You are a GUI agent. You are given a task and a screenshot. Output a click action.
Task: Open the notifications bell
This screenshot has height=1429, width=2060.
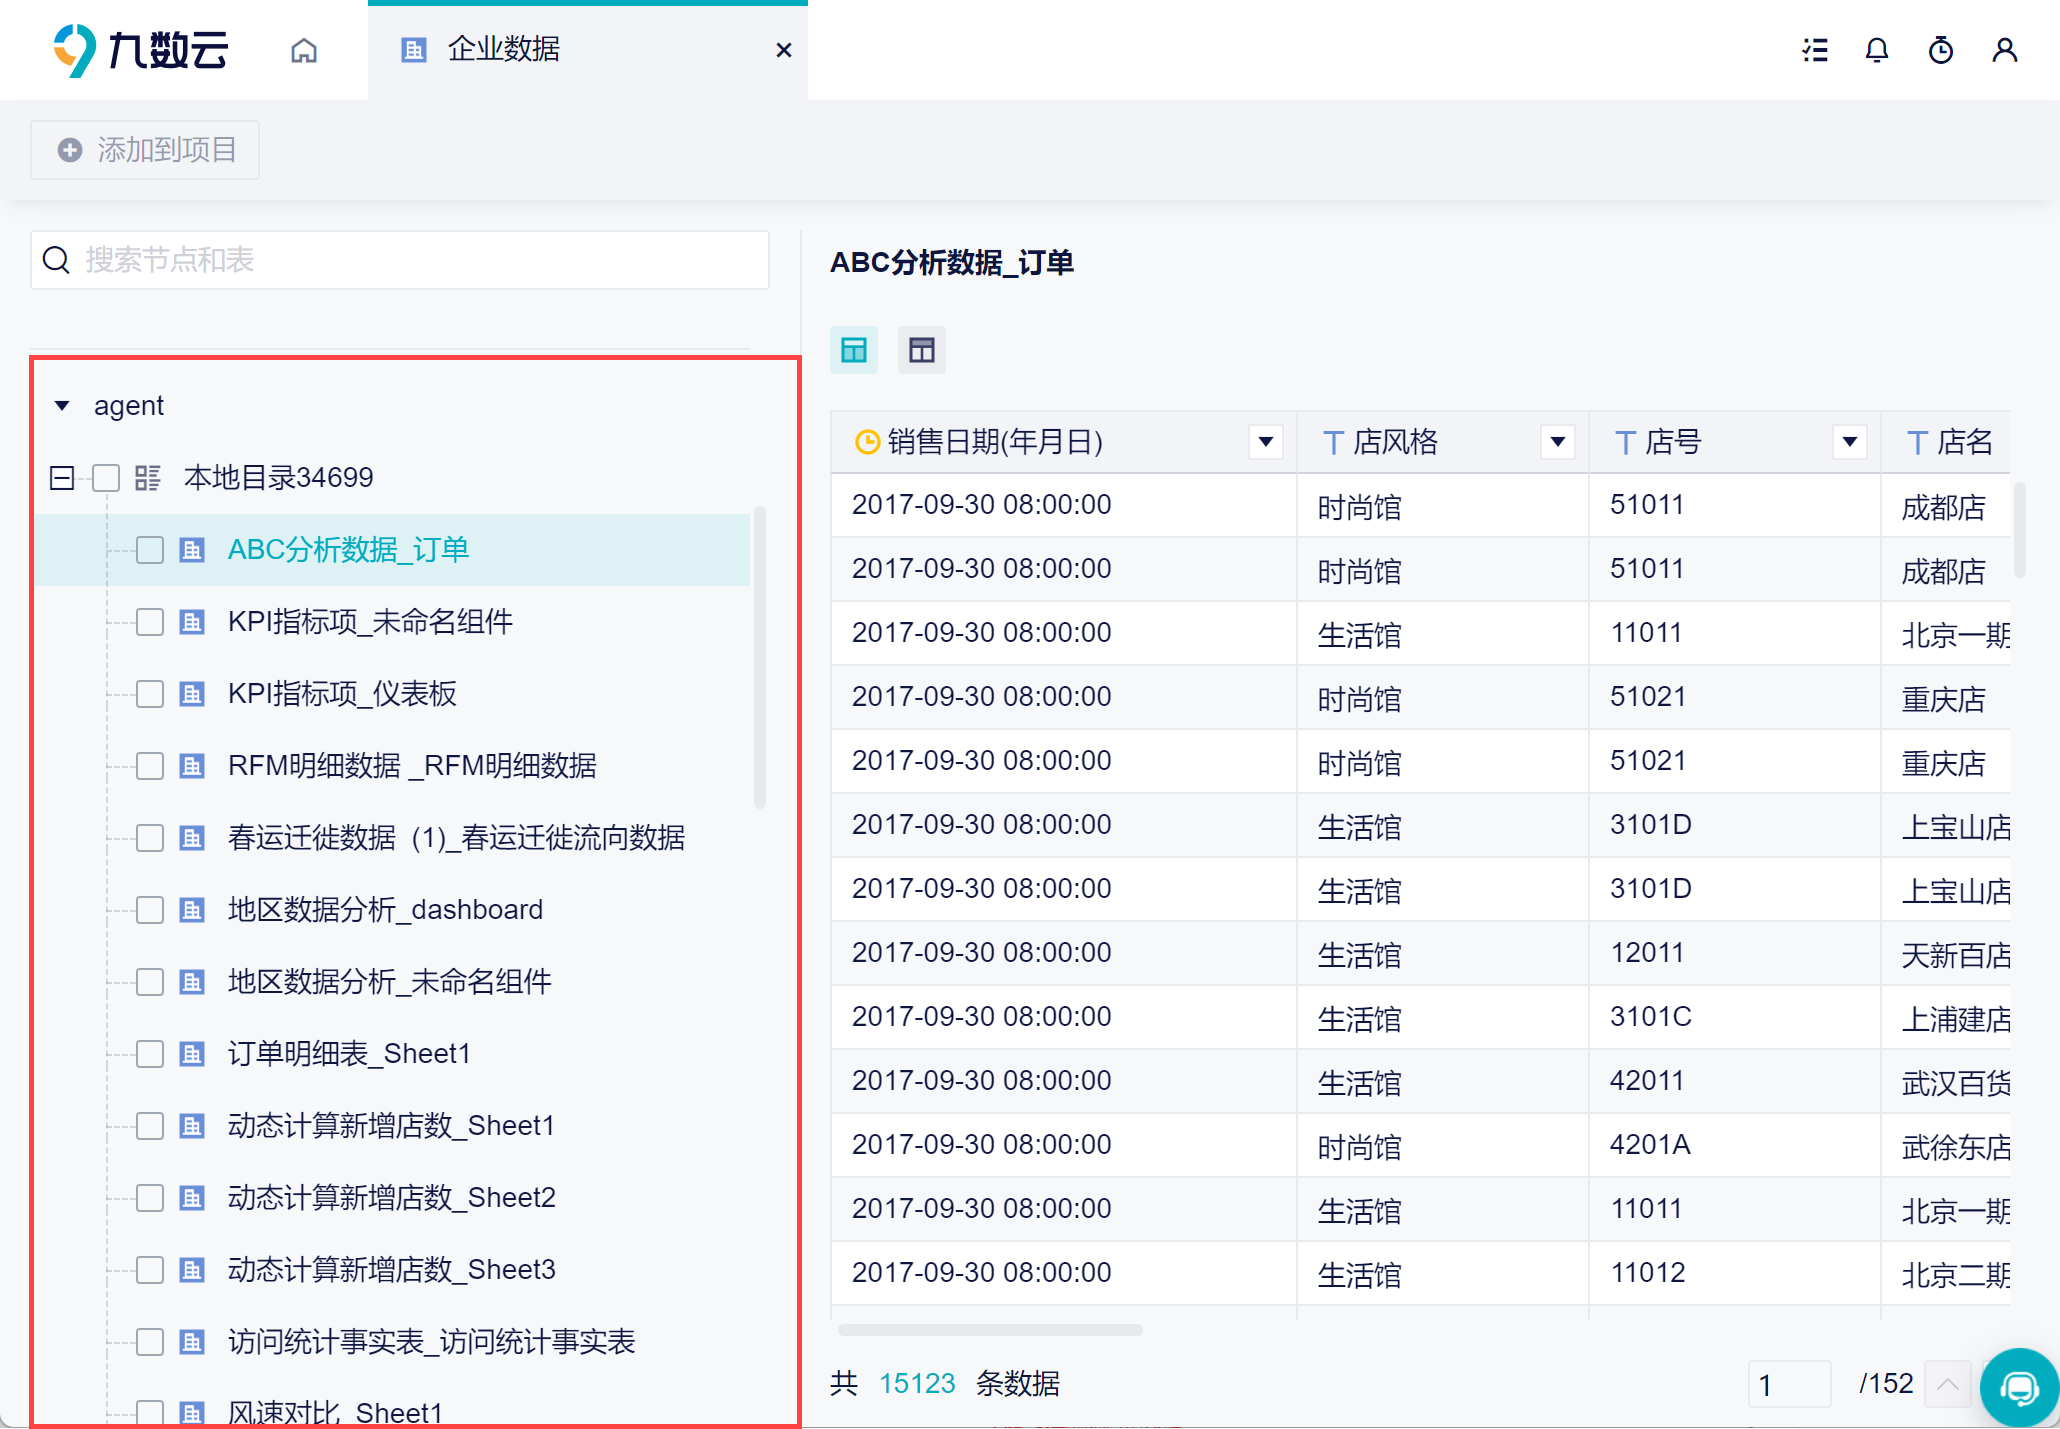1877,50
